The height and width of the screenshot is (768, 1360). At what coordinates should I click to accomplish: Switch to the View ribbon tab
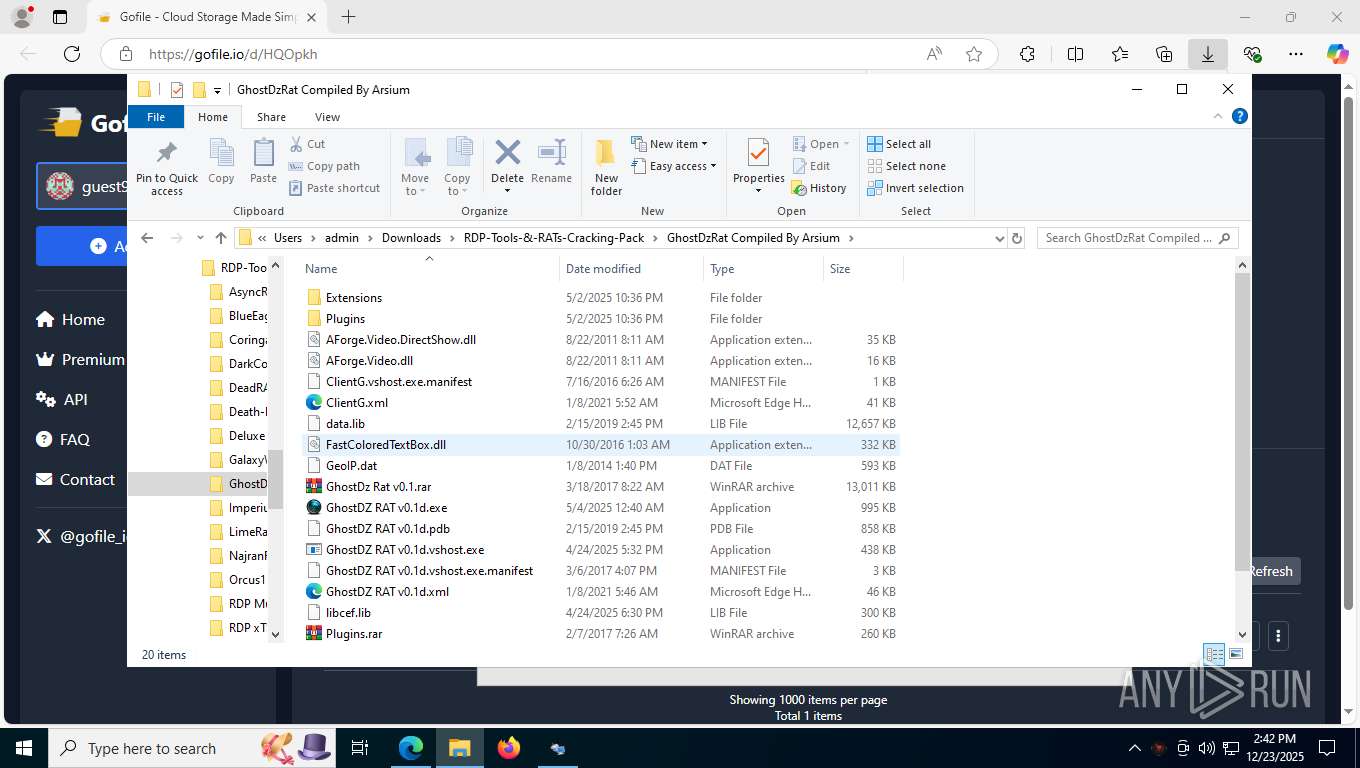(x=327, y=117)
